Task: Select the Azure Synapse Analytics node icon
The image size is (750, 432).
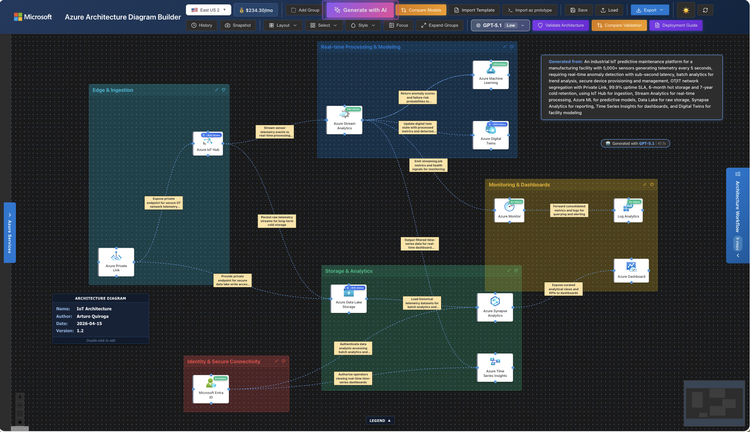Action: coord(495,301)
